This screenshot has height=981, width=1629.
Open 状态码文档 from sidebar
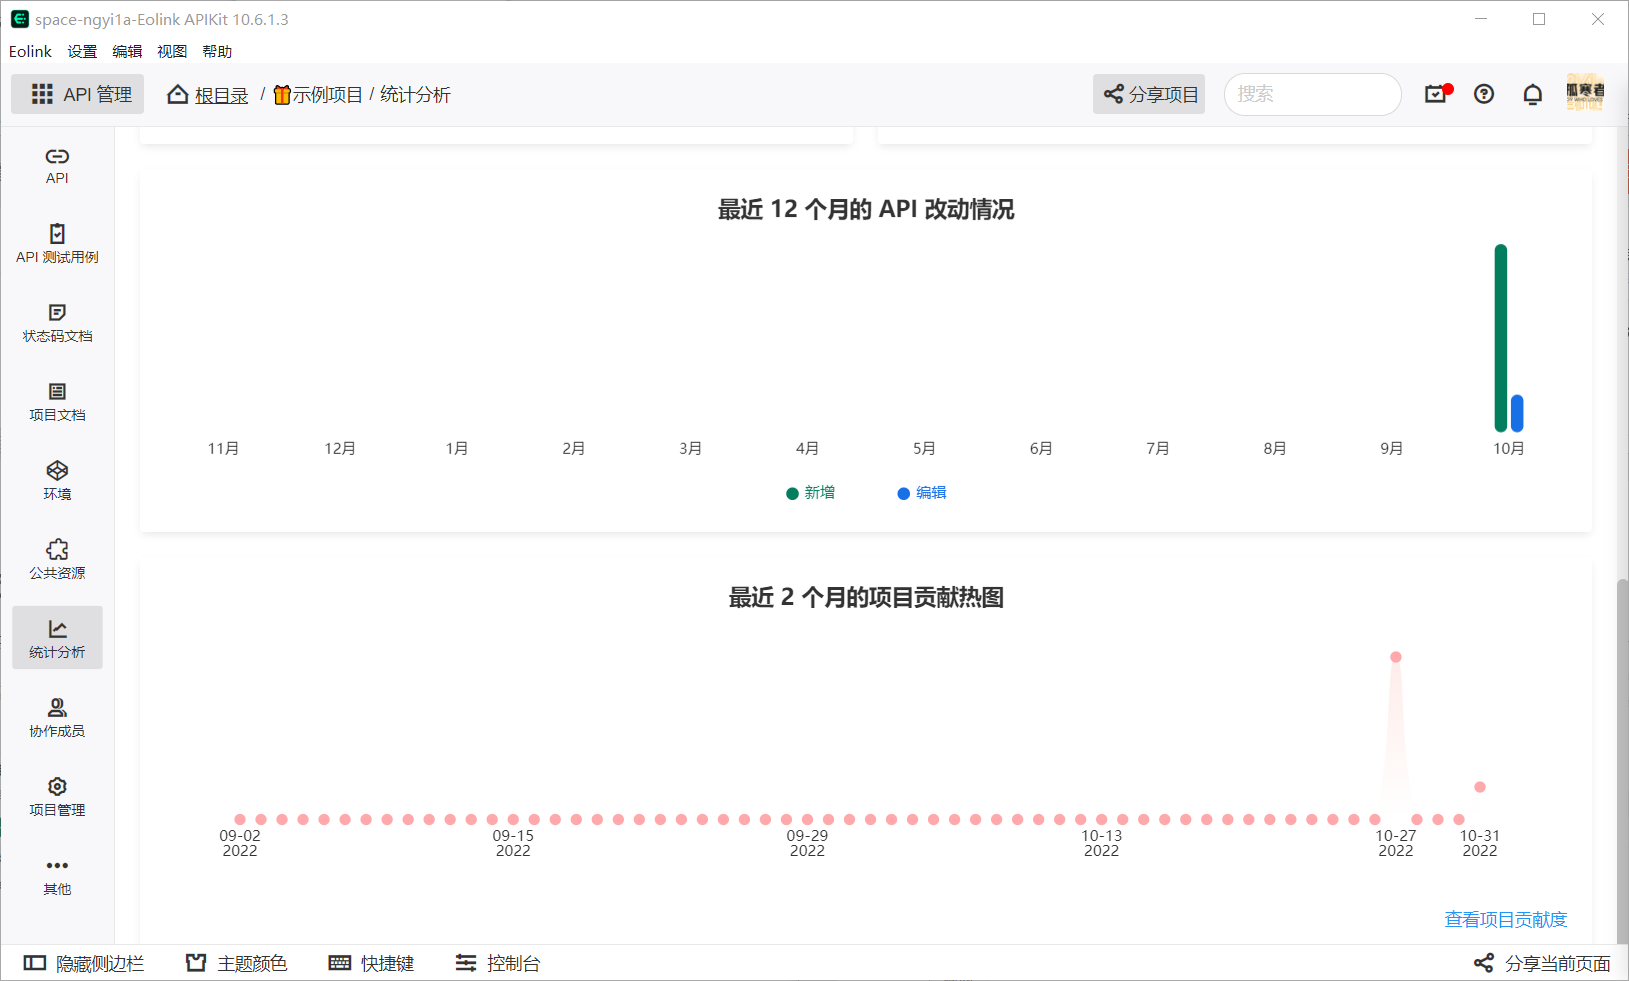57,323
